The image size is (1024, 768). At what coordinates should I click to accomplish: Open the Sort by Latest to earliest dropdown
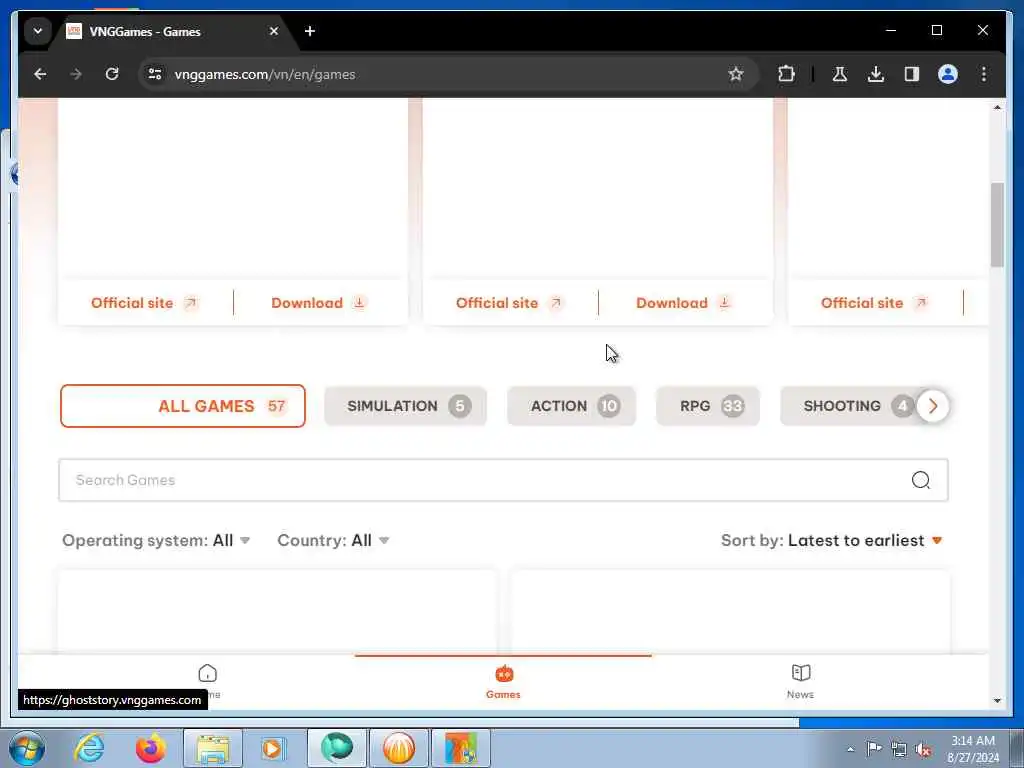[x=832, y=541]
